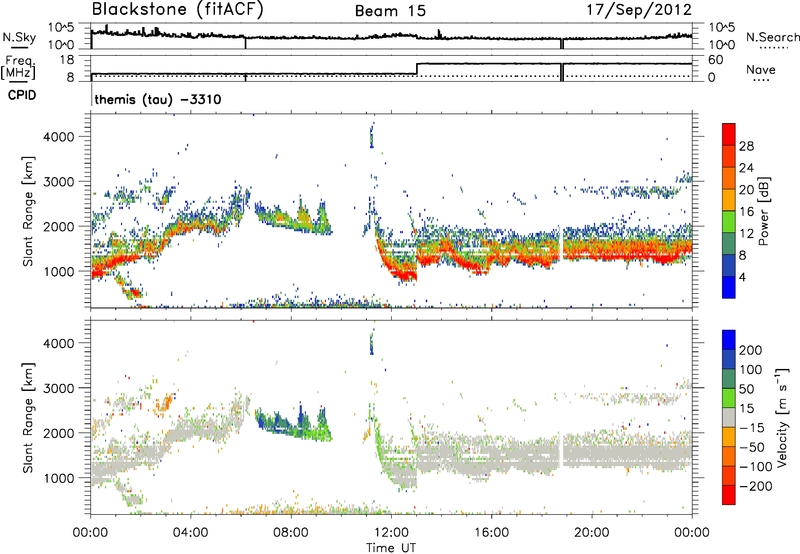
Task: Click the 'Time UT' axis title
Action: click(x=391, y=548)
